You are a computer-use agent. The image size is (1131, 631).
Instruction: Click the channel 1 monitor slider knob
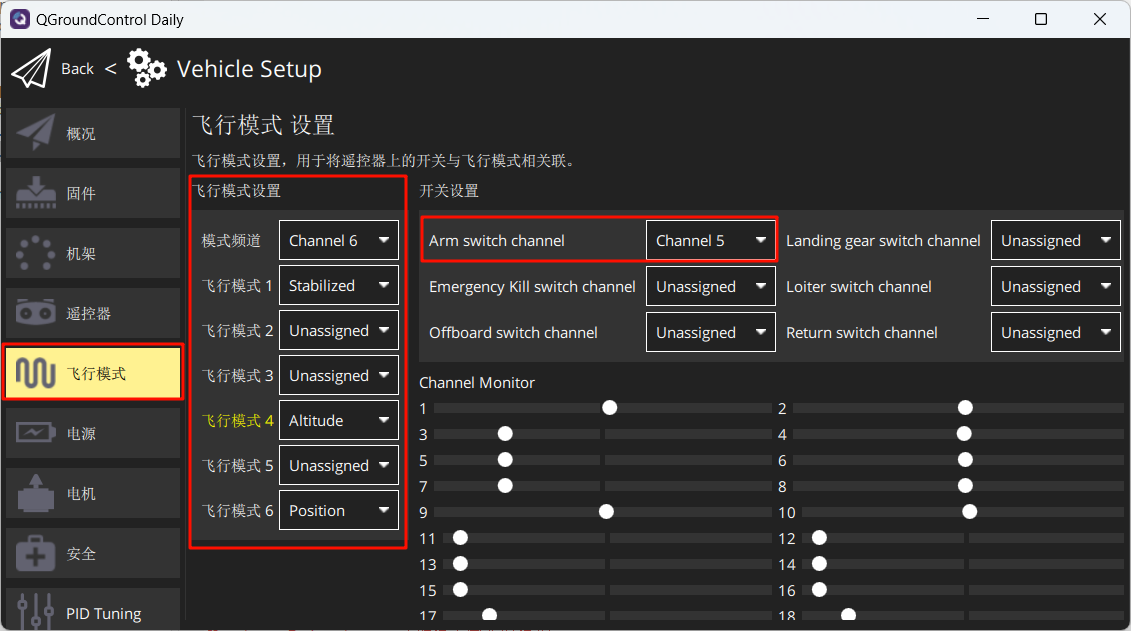tap(609, 408)
